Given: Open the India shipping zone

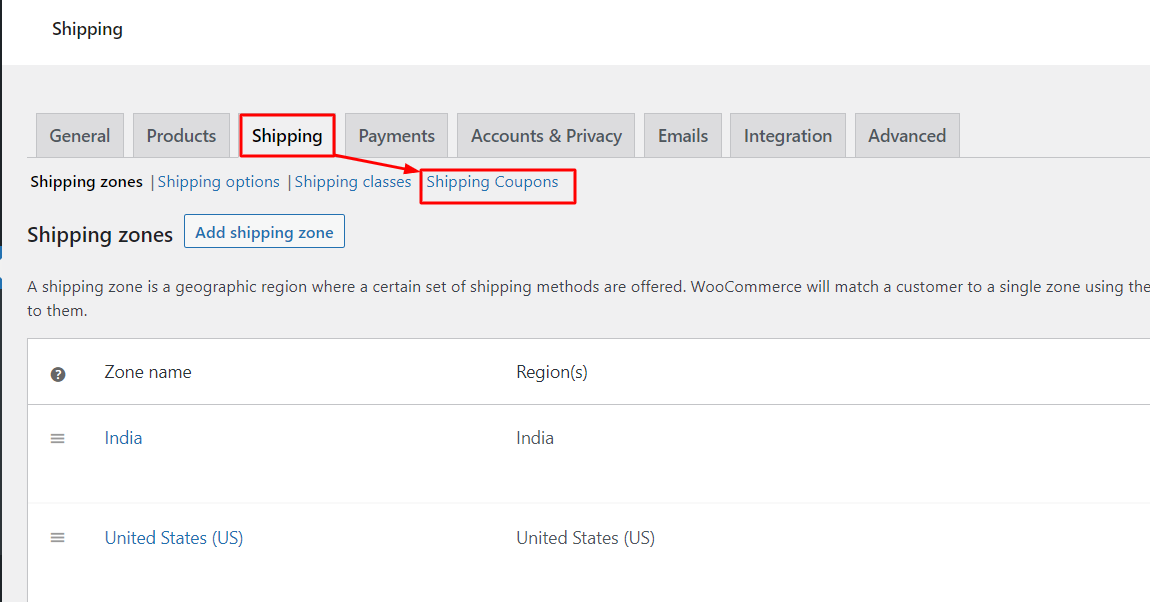Looking at the screenshot, I should (x=122, y=437).
